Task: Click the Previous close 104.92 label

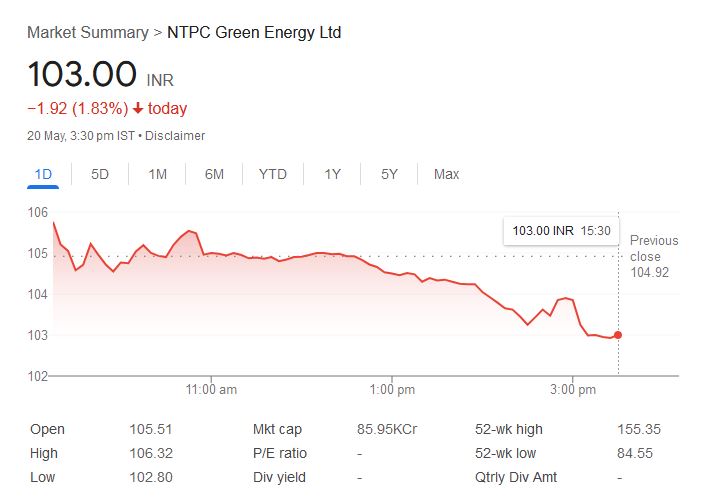Action: [x=654, y=256]
